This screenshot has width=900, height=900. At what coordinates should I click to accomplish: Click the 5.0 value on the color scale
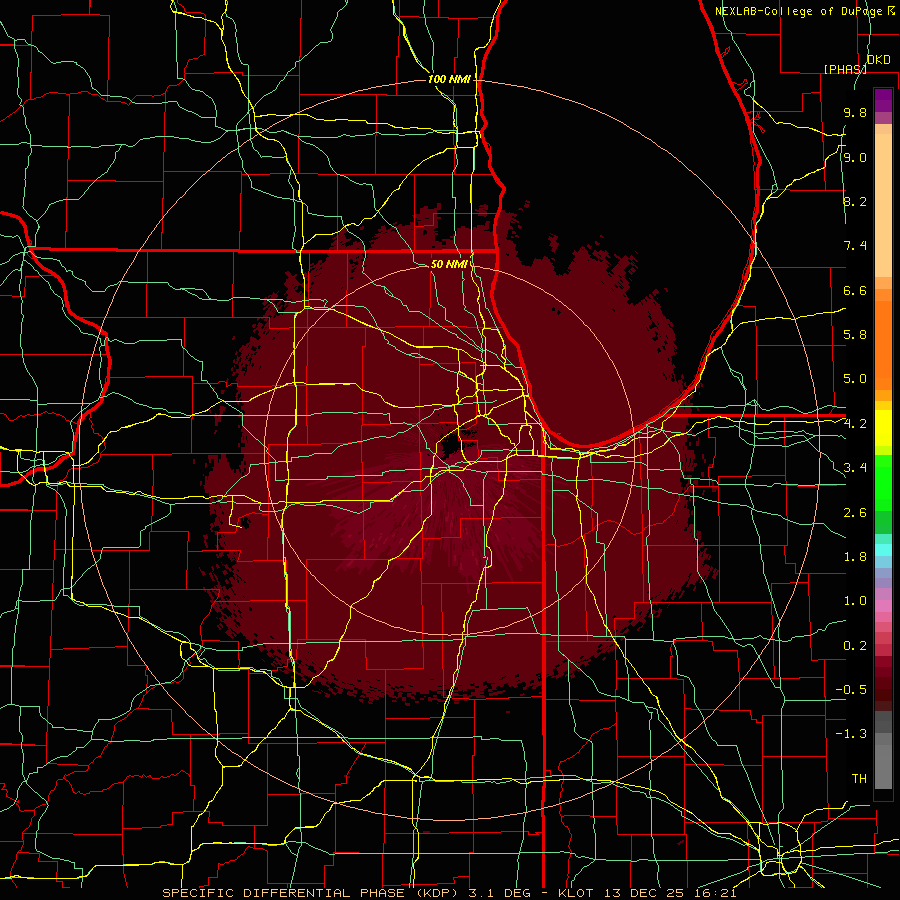coord(855,379)
